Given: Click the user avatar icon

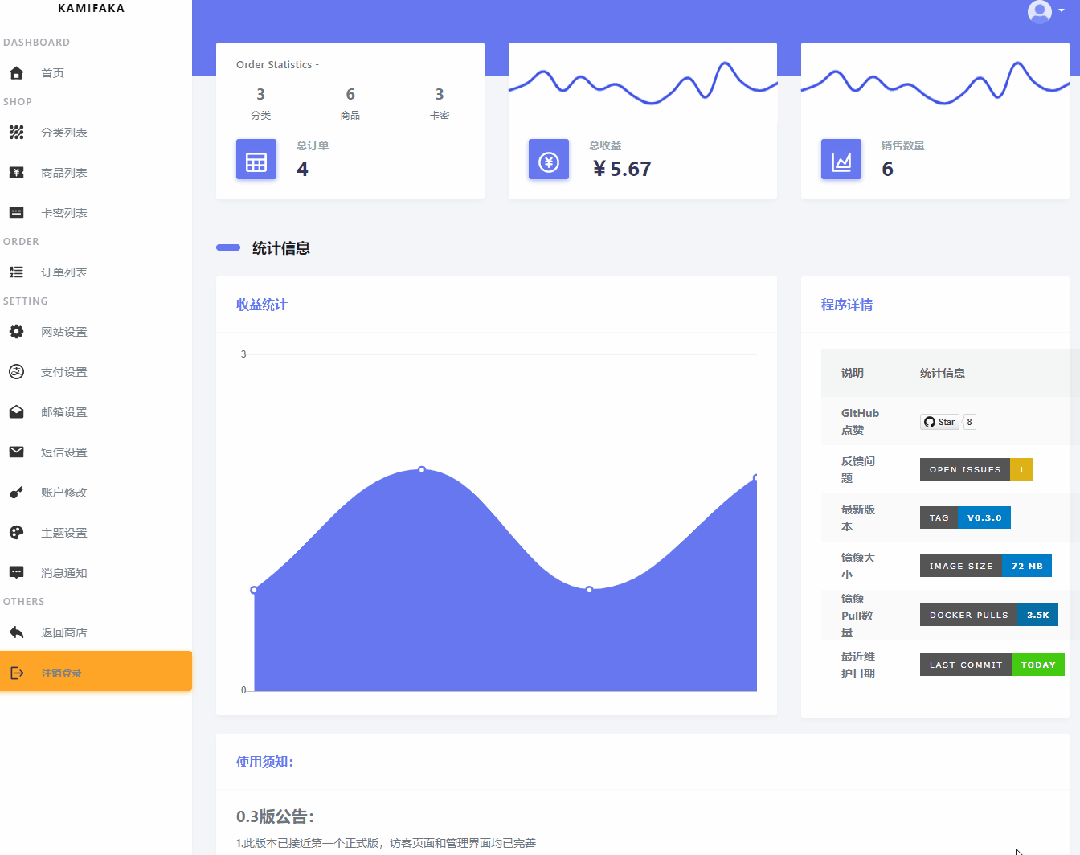Looking at the screenshot, I should click(x=1039, y=11).
